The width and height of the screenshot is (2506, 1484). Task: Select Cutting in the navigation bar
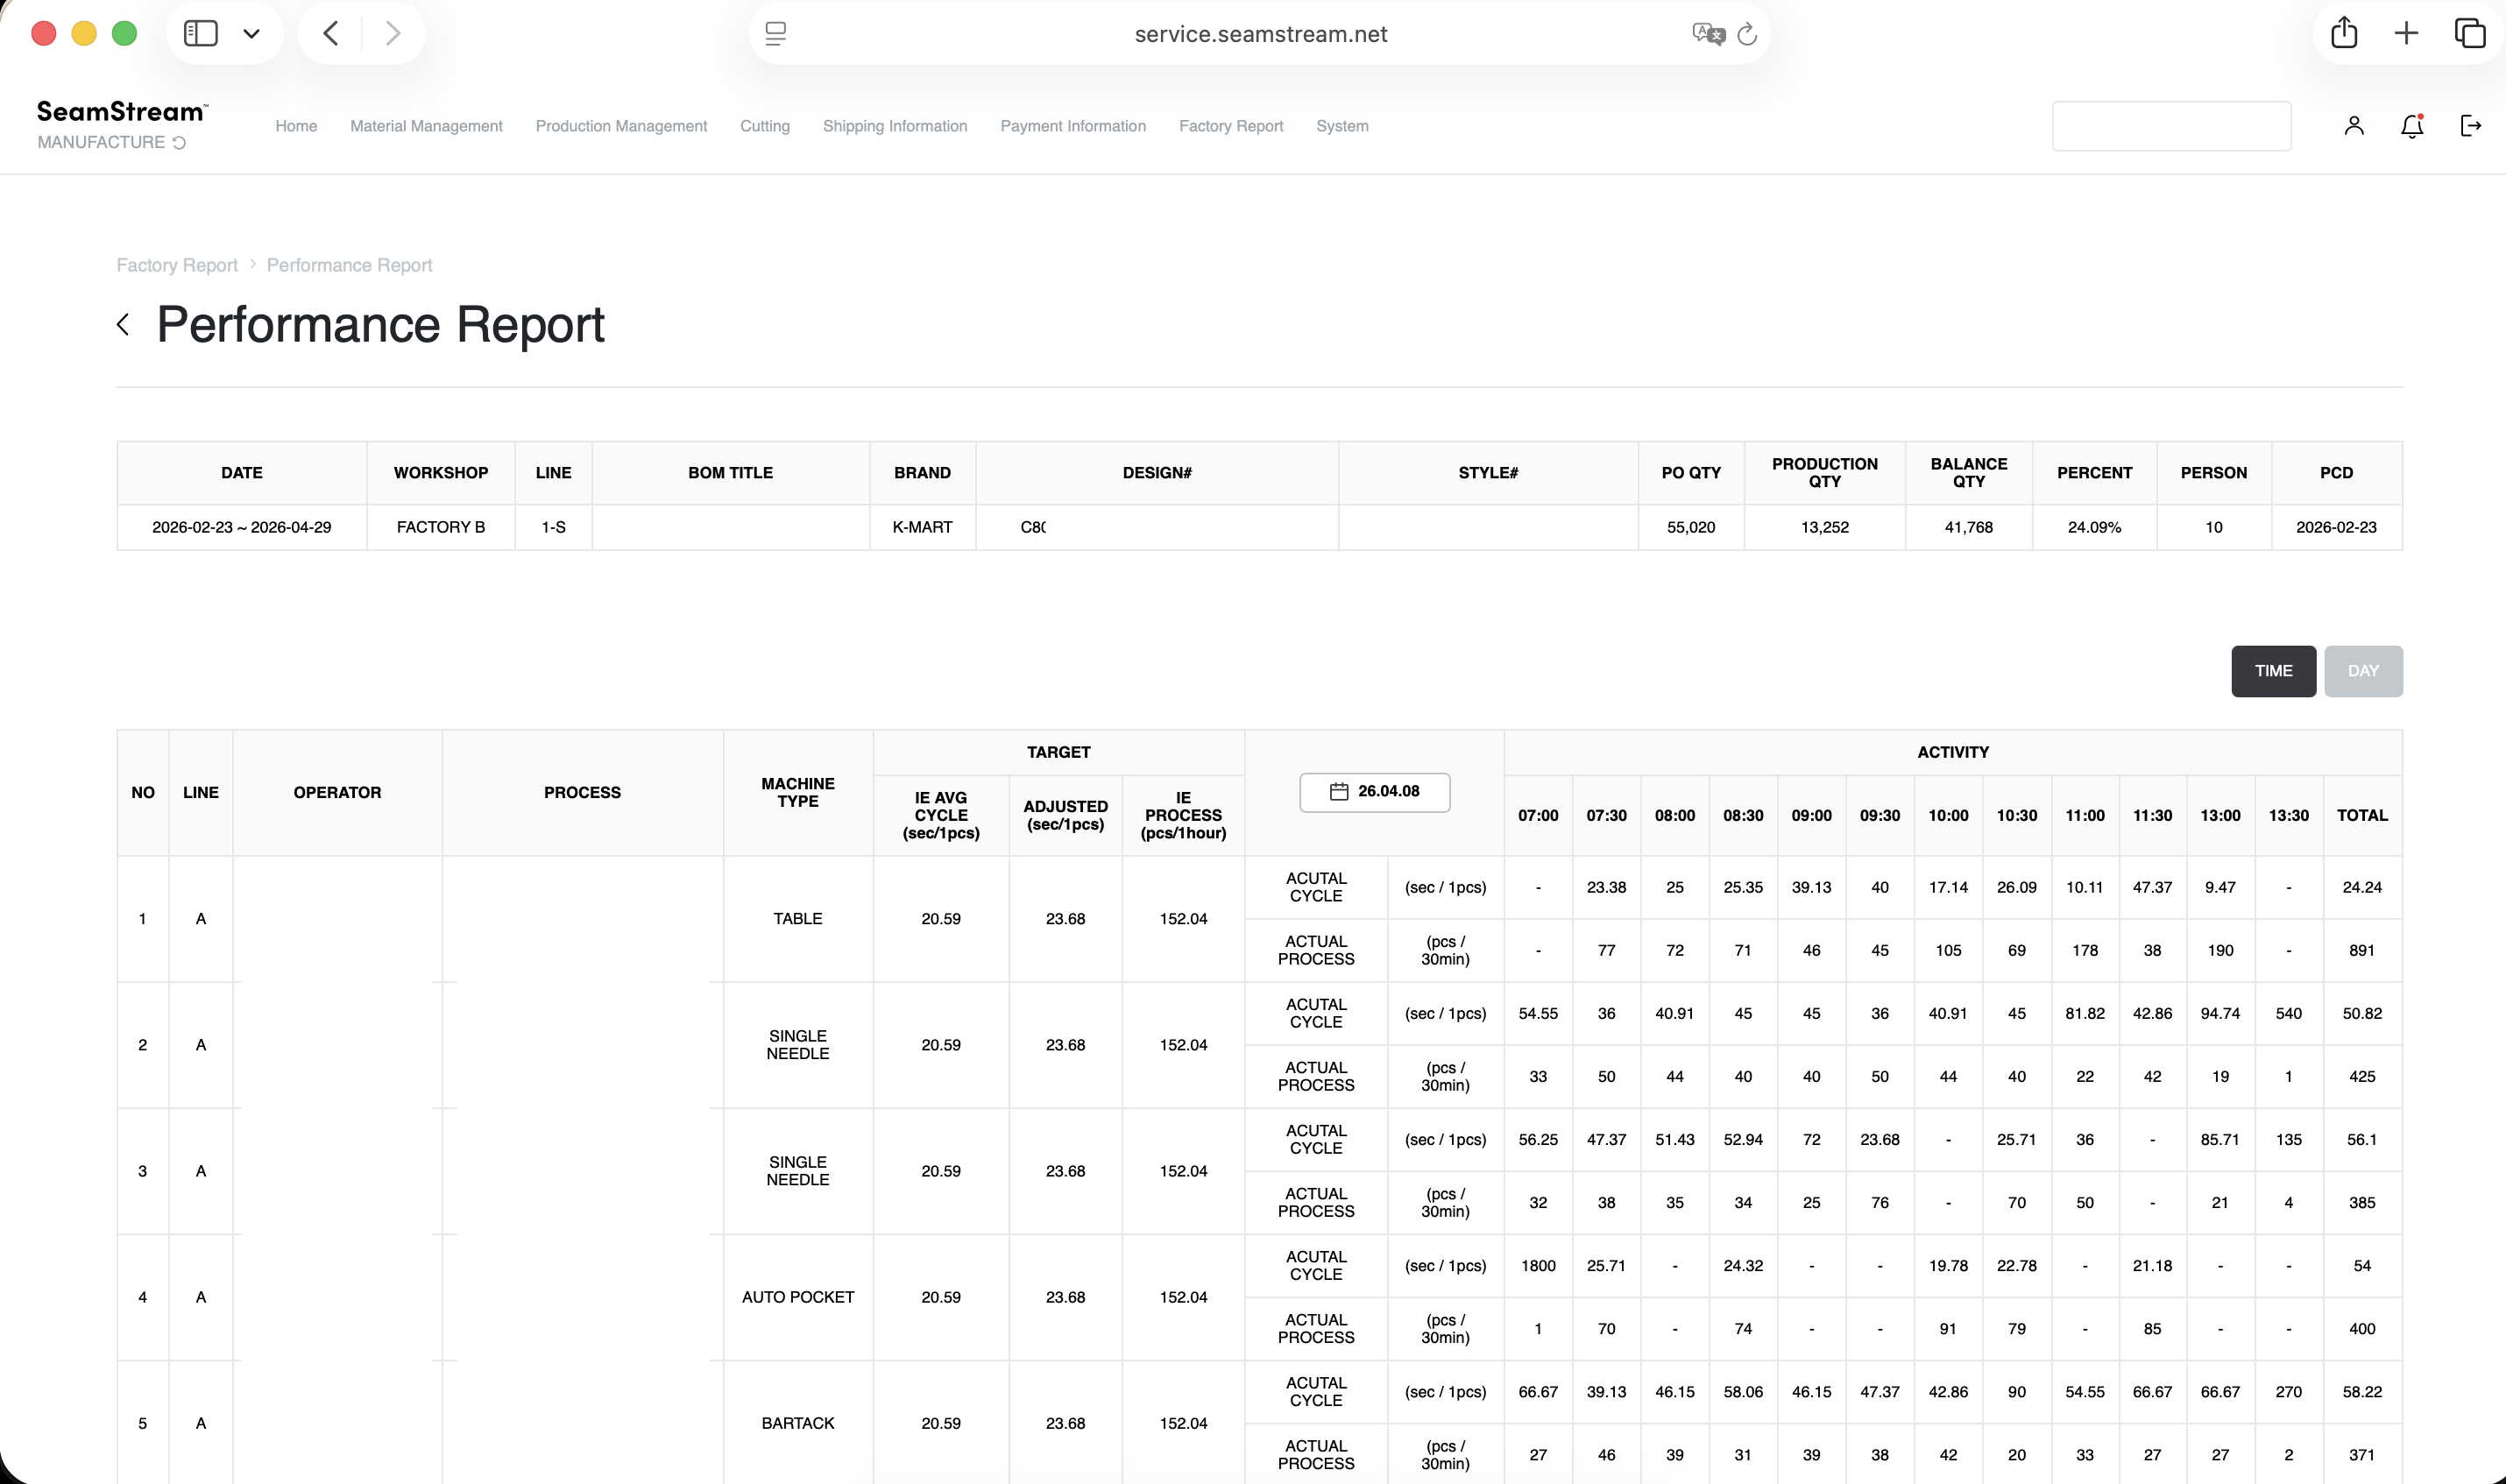[x=764, y=126]
